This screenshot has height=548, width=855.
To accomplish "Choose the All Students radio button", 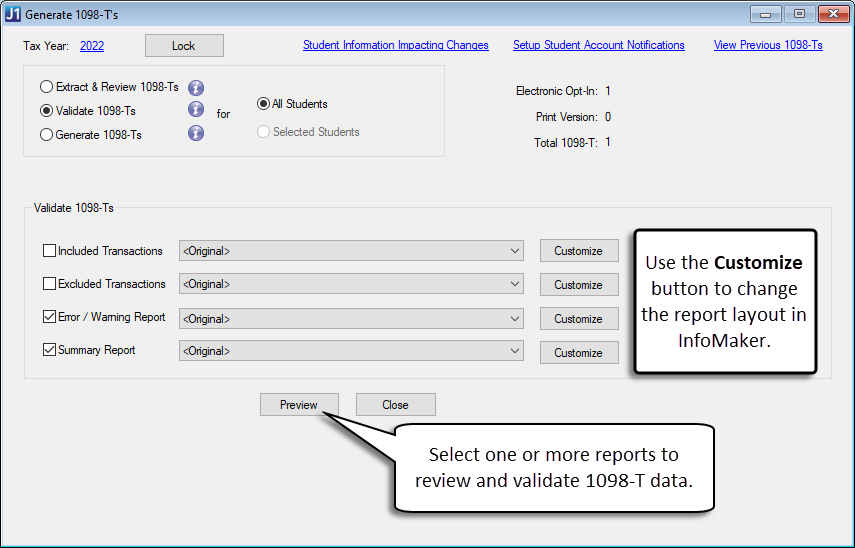I will (264, 104).
